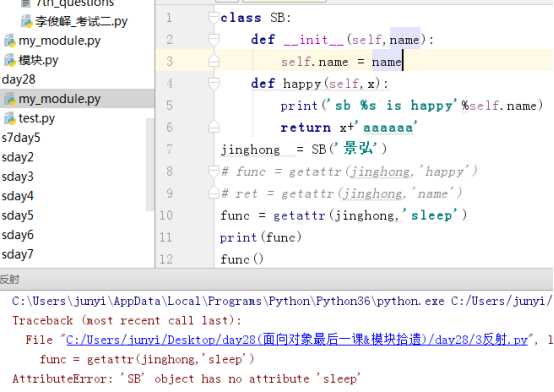Click the "getattr(jinghong,'sleep')" editor line
The height and width of the screenshot is (392, 554).
coord(343,216)
